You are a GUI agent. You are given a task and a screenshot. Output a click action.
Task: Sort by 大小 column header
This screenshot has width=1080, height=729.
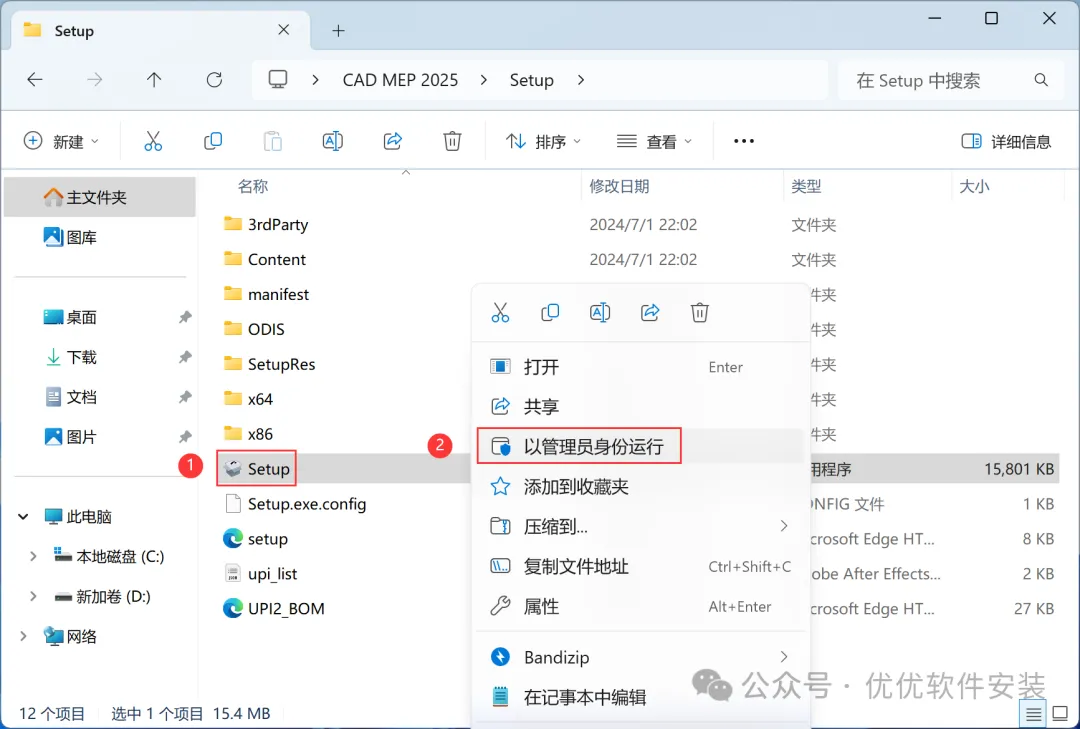coord(975,186)
